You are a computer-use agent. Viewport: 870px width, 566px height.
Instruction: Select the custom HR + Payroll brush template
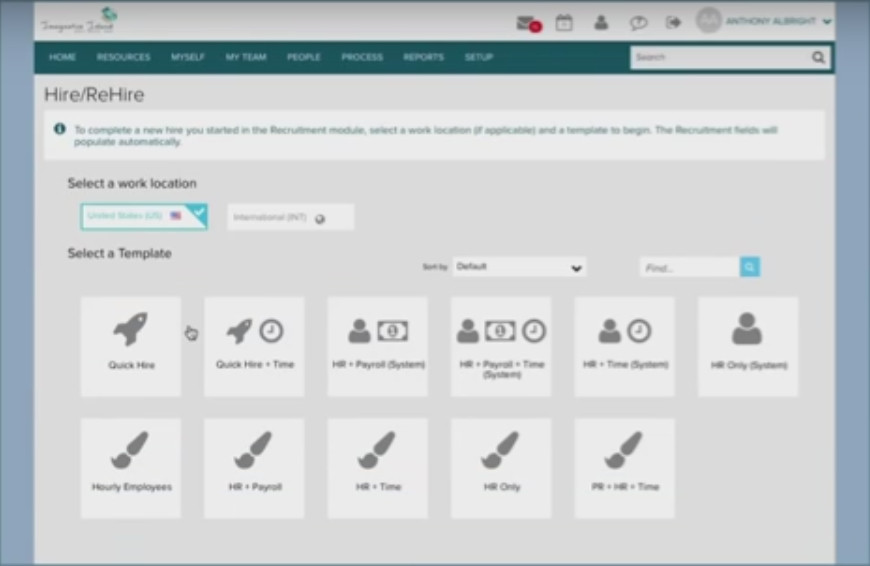pos(254,468)
